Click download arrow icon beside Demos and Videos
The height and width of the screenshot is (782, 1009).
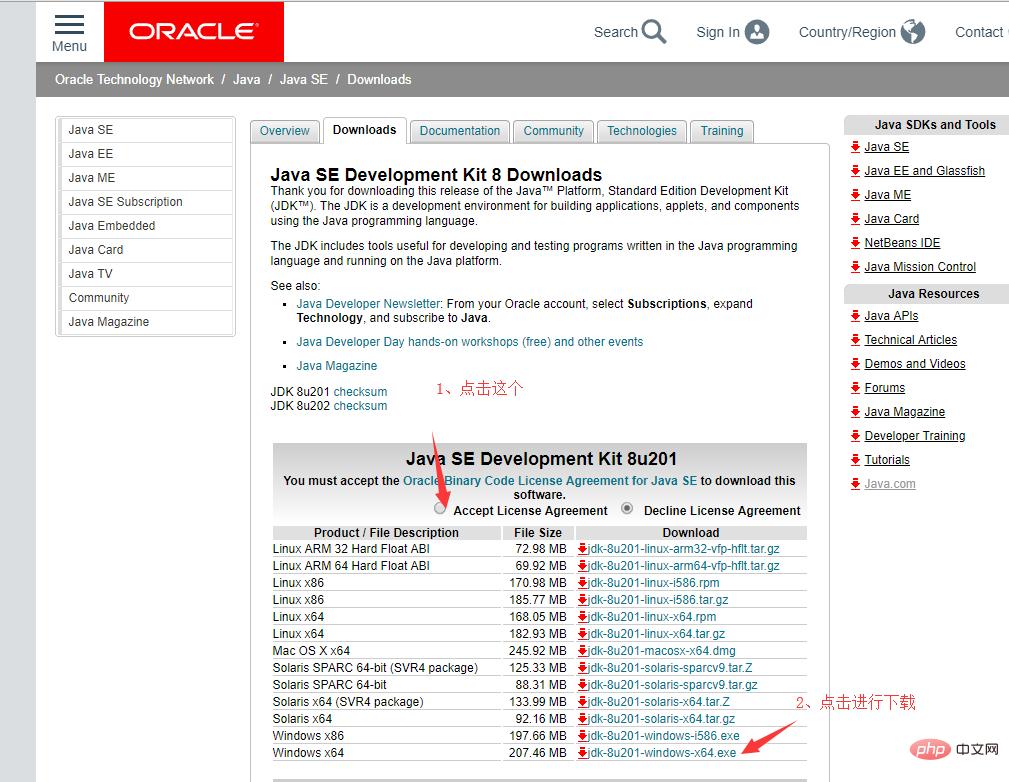pos(855,364)
